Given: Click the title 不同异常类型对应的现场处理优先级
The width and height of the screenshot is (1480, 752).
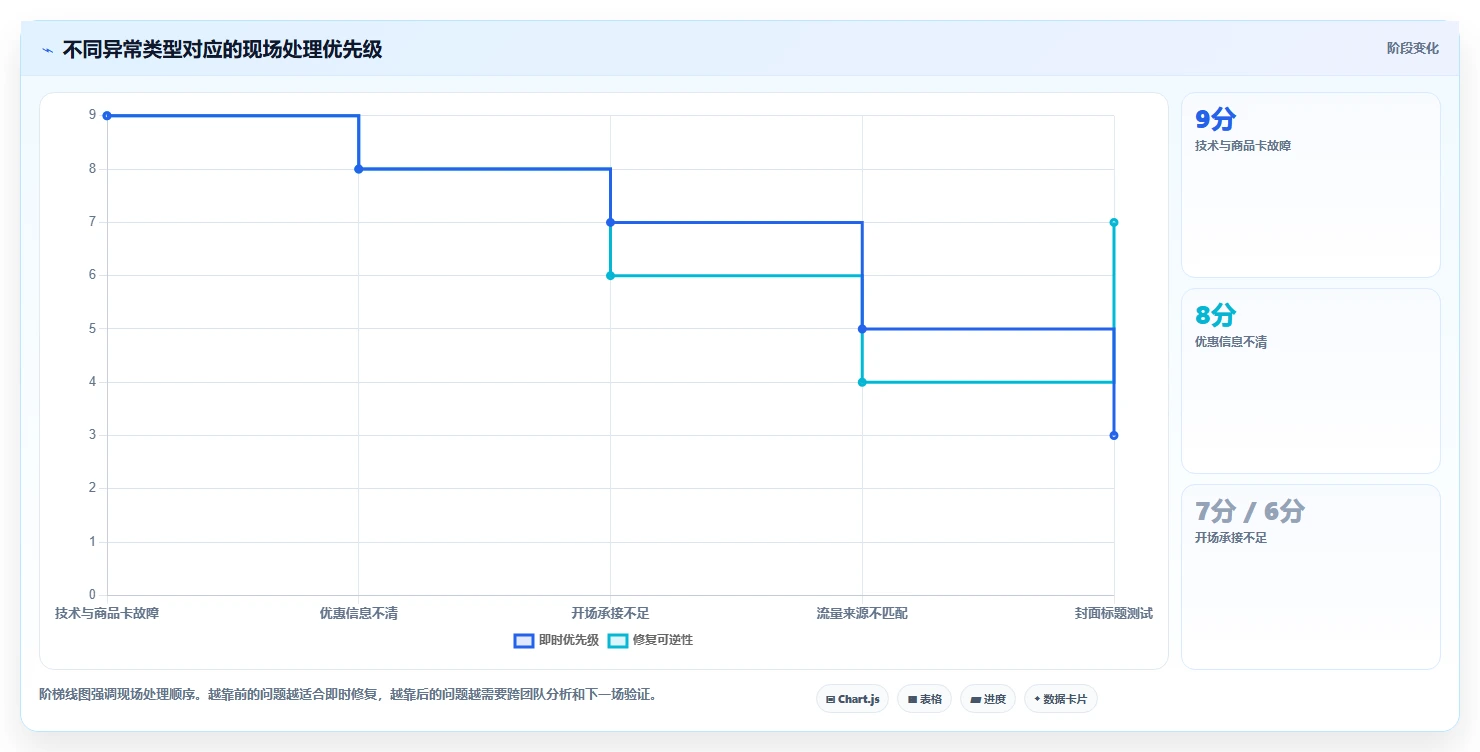Looking at the screenshot, I should (x=222, y=49).
